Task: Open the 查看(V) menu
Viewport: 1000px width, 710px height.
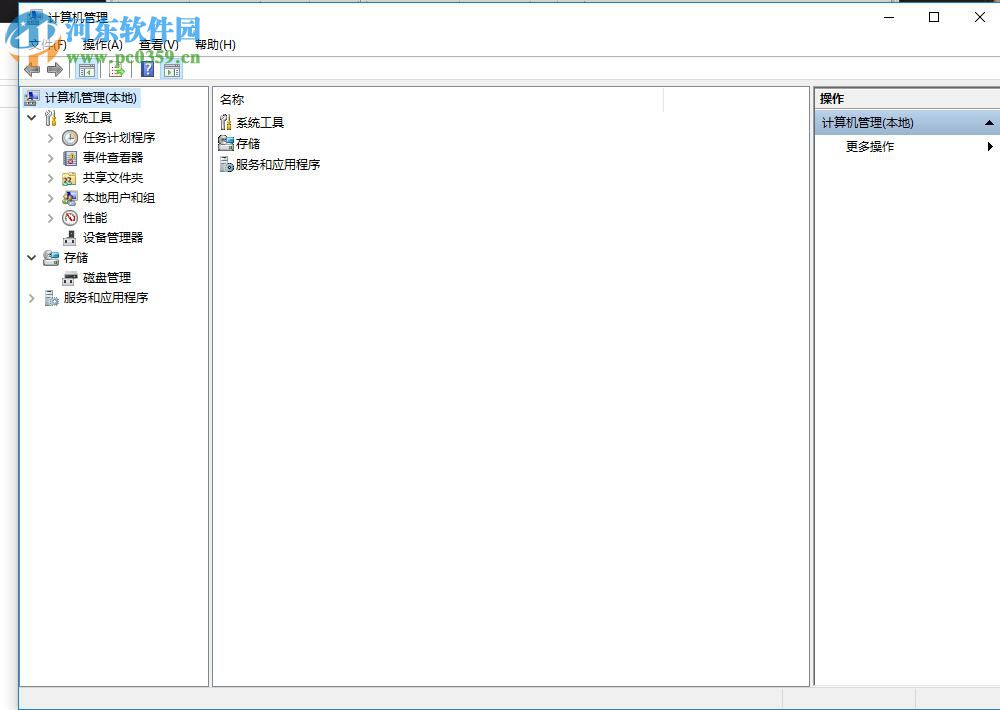Action: [159, 45]
